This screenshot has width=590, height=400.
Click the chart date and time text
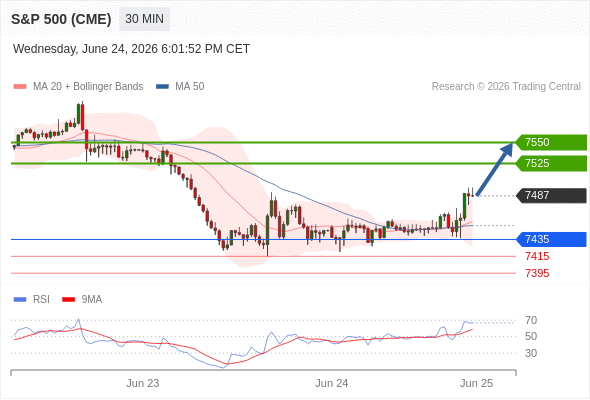131,49
